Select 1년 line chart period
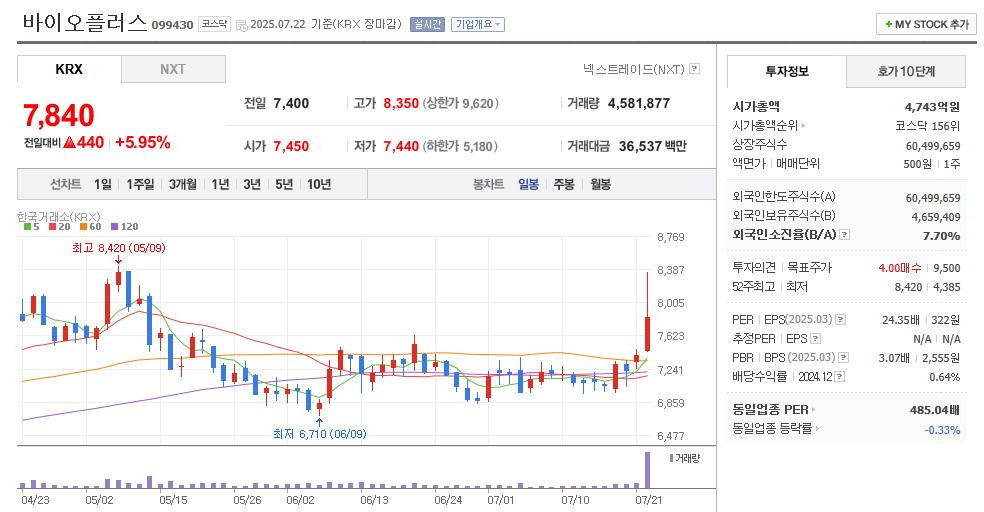This screenshot has height=512, width=984. [x=220, y=184]
